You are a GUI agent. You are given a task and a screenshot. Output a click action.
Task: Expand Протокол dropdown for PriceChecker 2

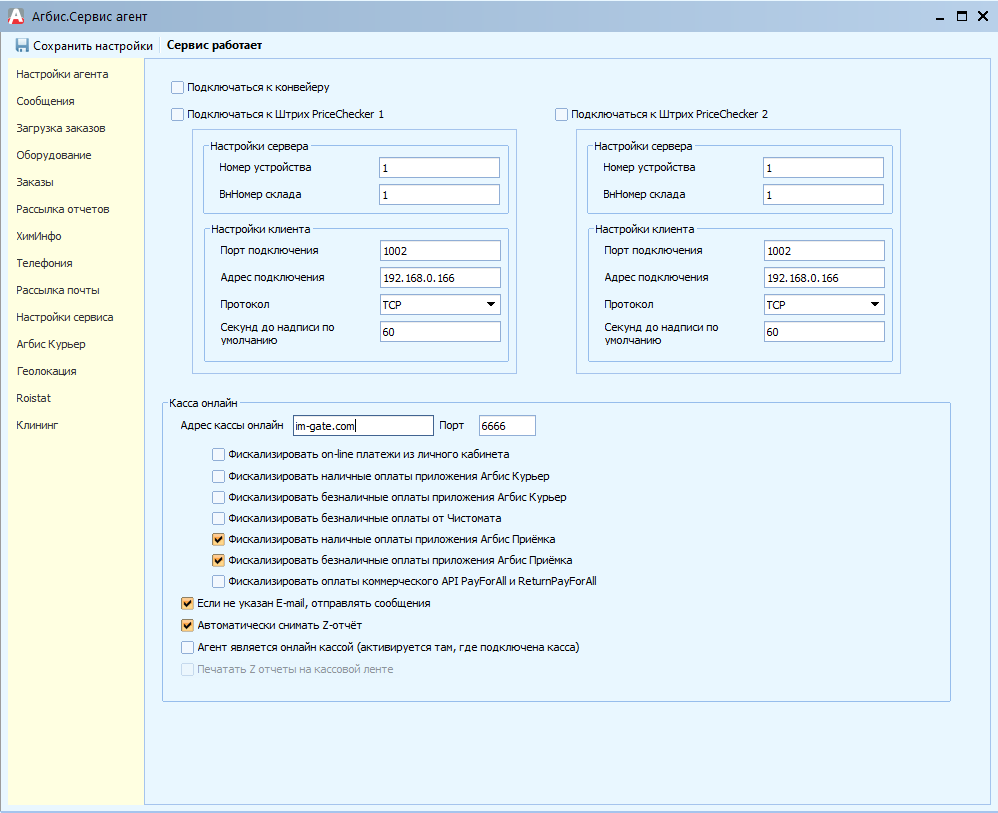(875, 304)
